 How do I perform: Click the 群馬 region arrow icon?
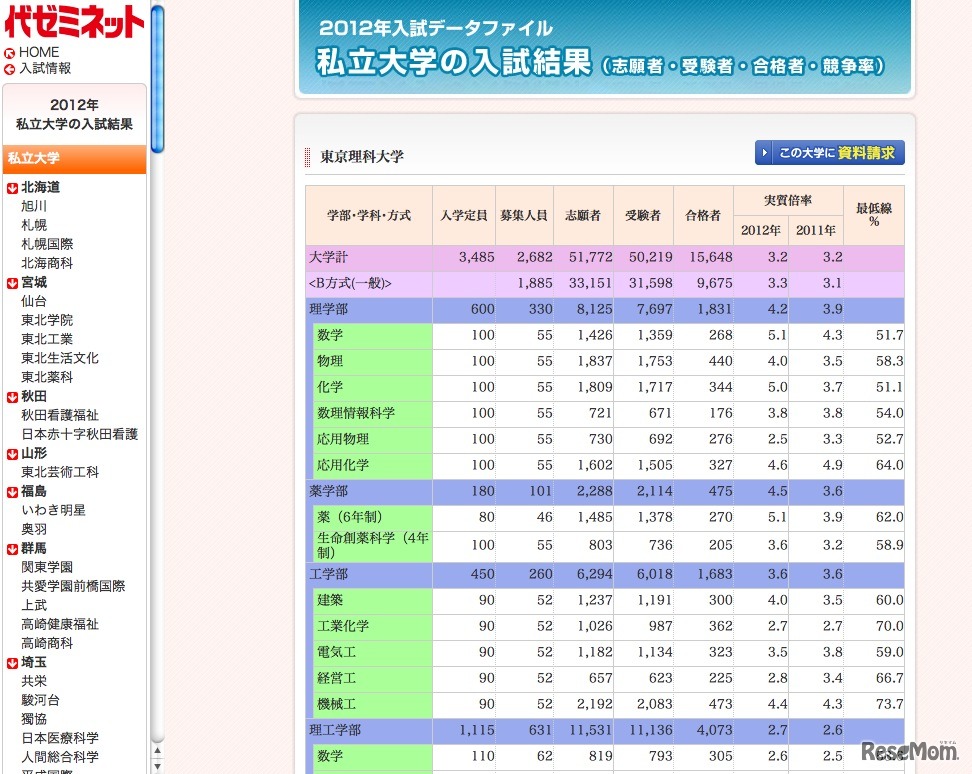coord(12,549)
